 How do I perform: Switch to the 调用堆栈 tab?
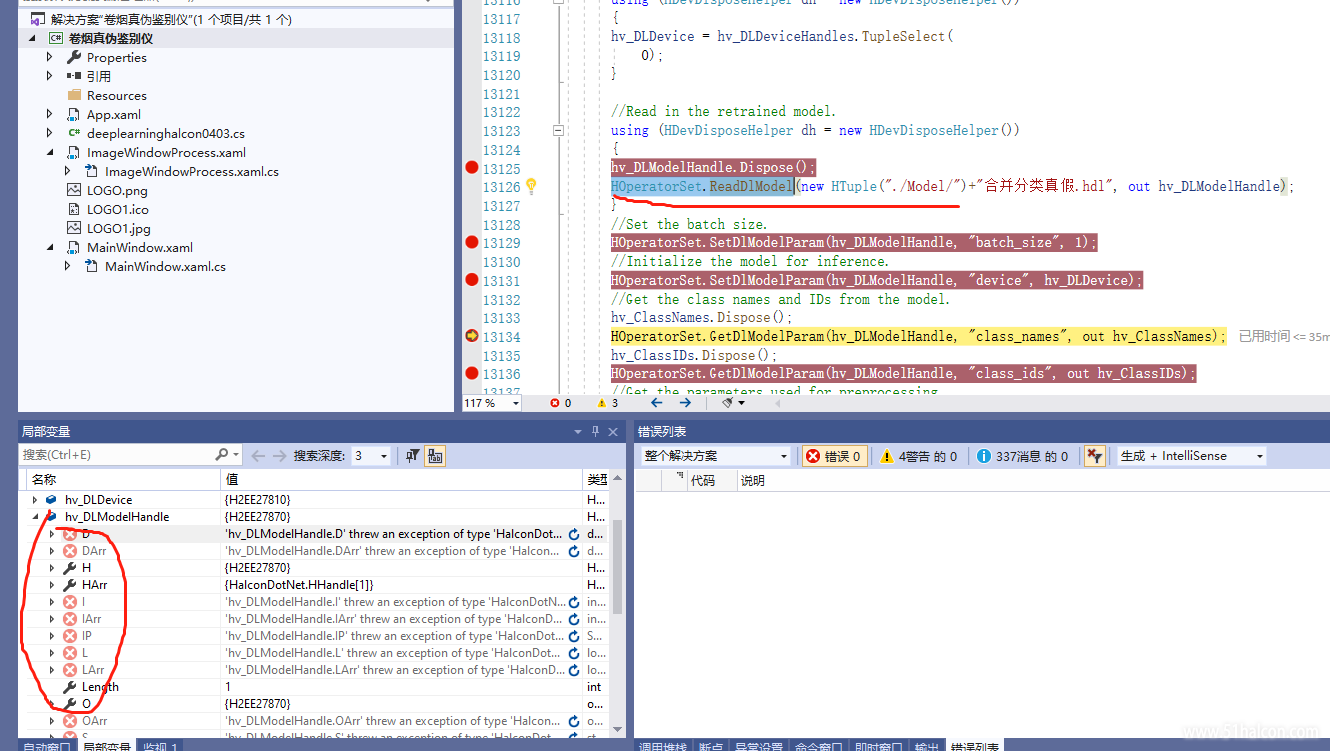663,746
